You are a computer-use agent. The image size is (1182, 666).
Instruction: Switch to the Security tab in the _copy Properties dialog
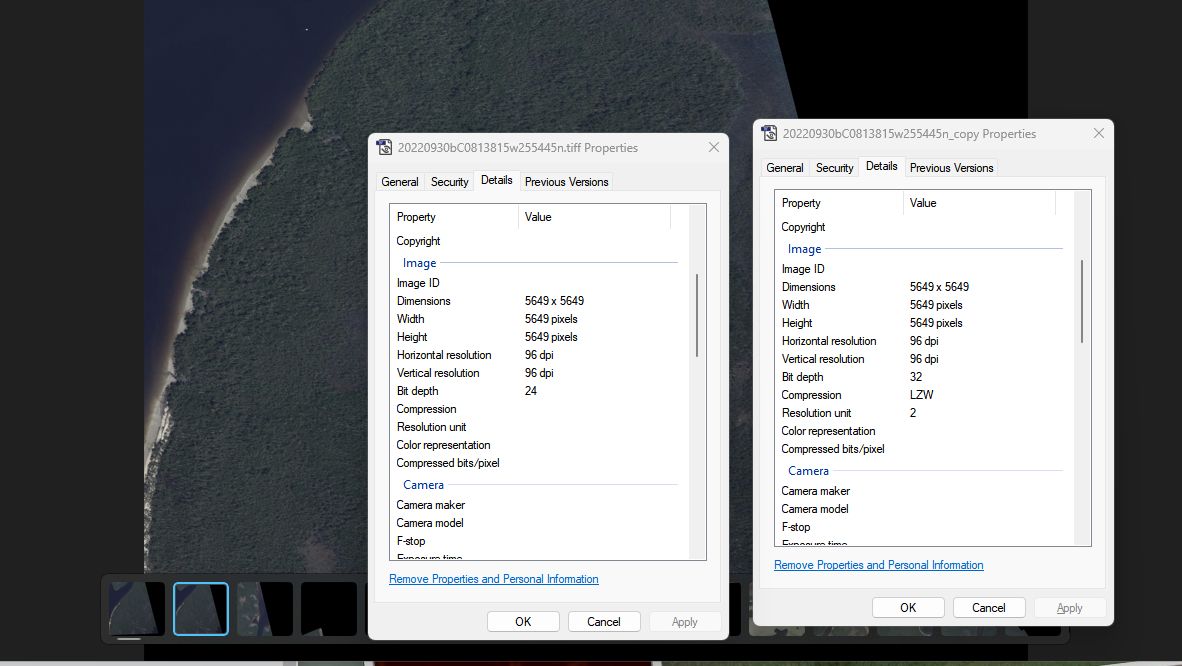click(x=834, y=168)
